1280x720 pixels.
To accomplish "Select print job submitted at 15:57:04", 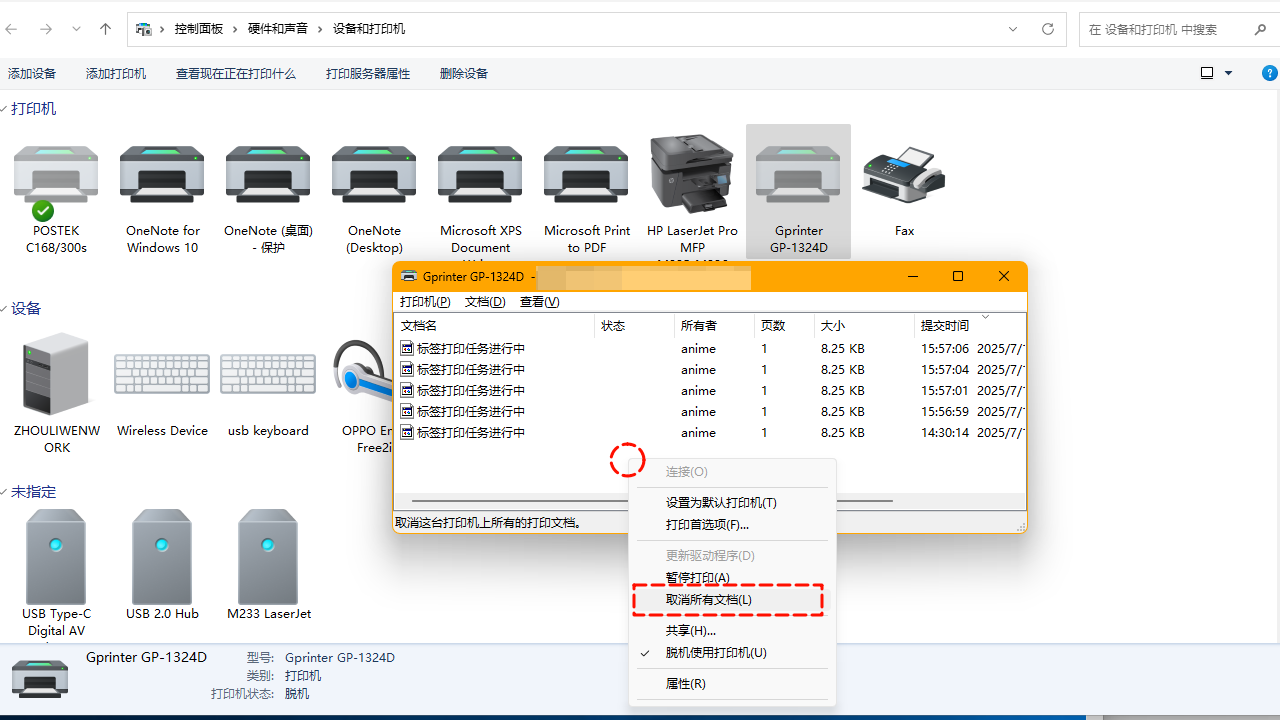I will (x=710, y=370).
